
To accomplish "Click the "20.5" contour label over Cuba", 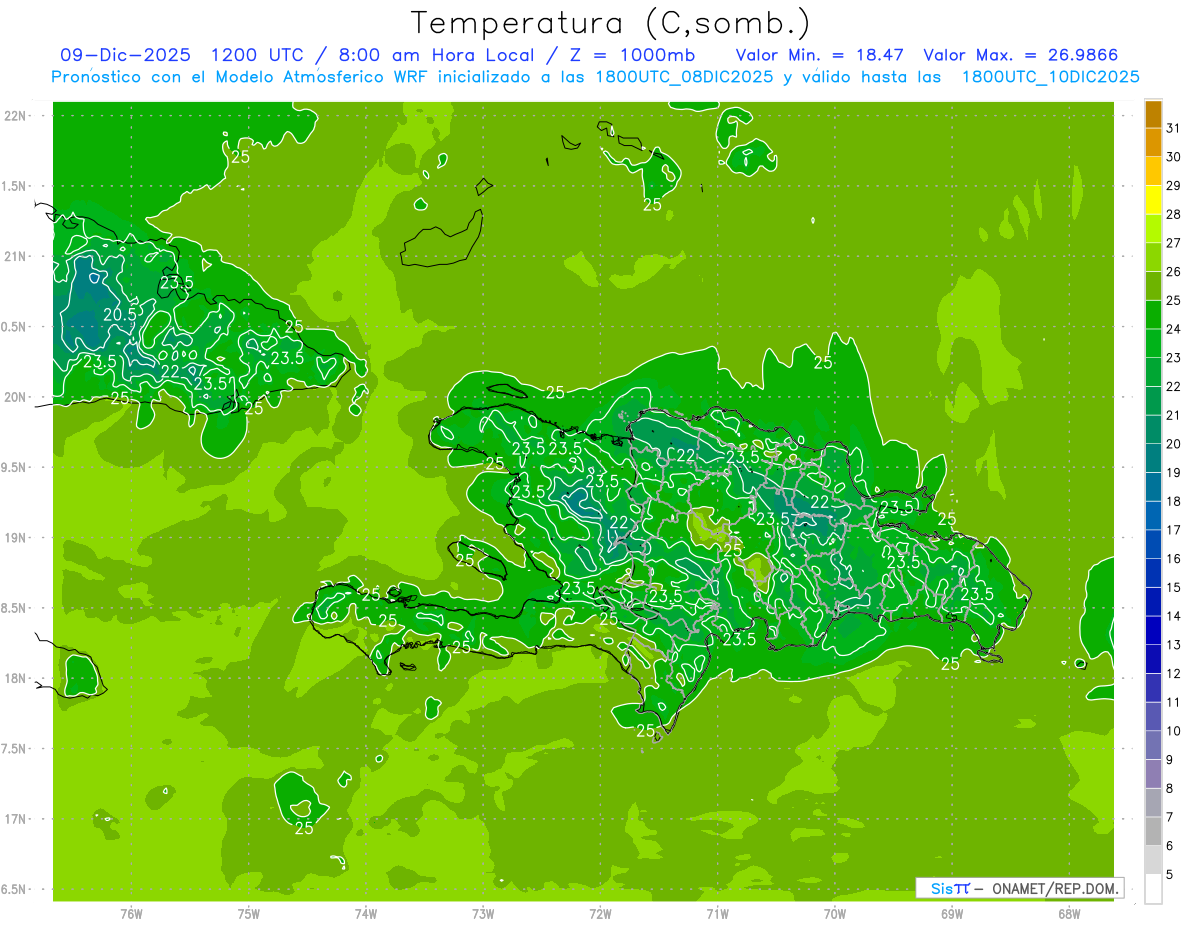I will point(120,314).
